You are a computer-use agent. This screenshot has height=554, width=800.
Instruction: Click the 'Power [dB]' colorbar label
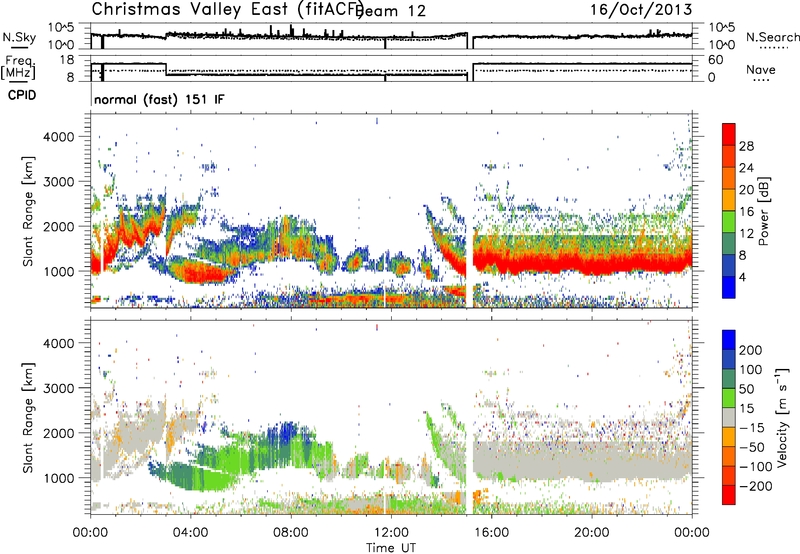click(x=763, y=211)
